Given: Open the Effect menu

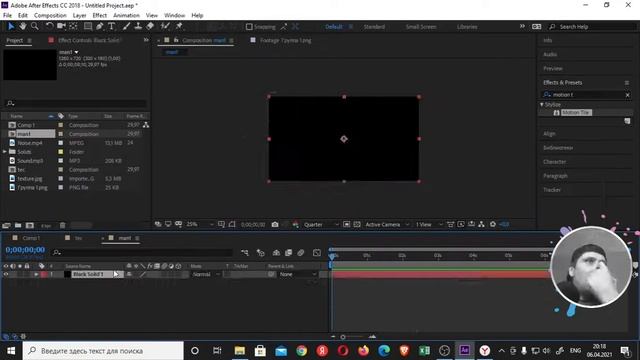Looking at the screenshot, I should tap(100, 16).
